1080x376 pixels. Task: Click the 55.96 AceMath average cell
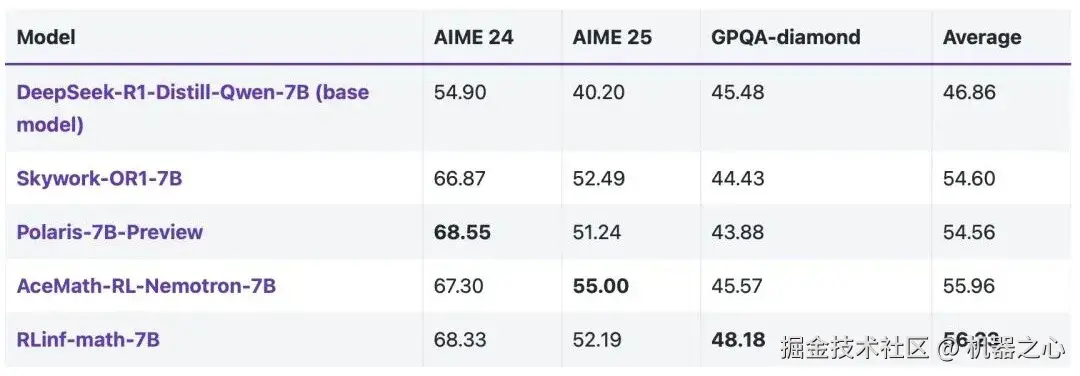point(969,285)
